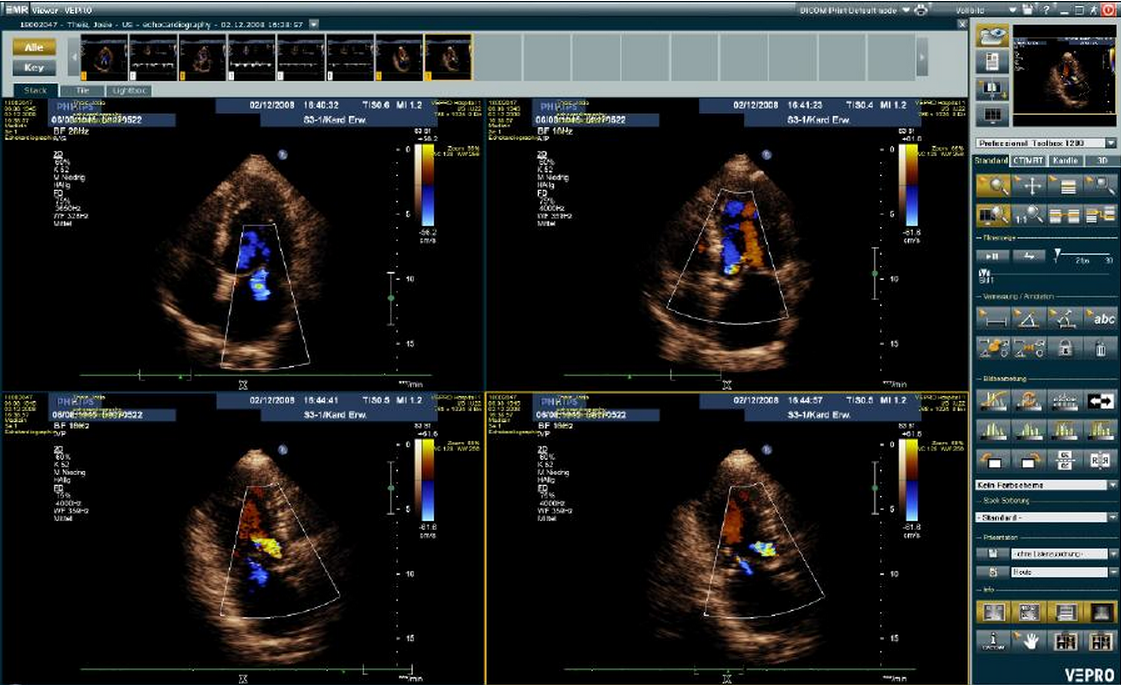Switch to the Lightbox view tab
The image size is (1121, 685).
[129, 91]
